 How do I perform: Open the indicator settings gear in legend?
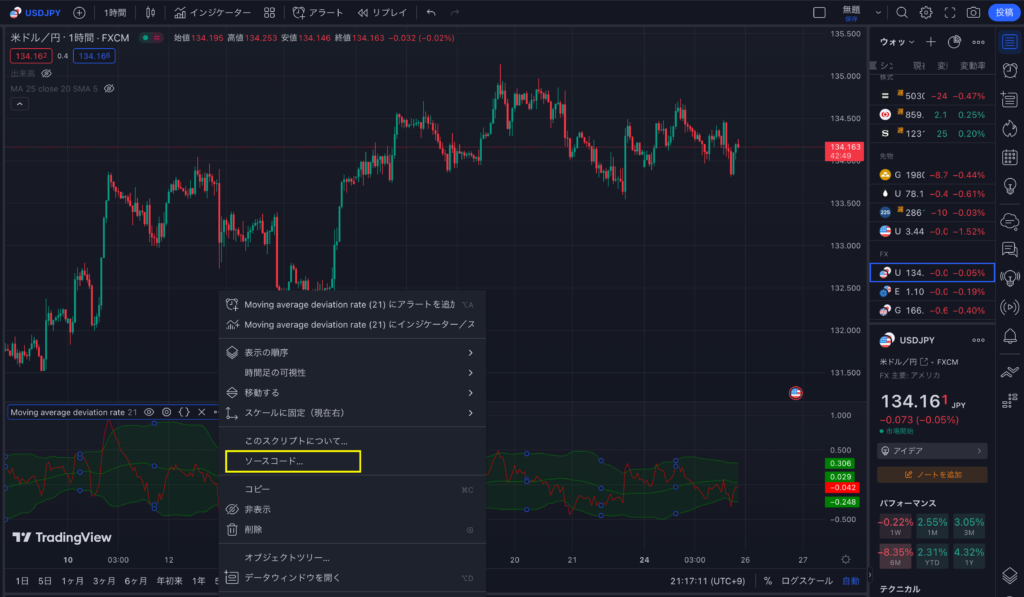pos(167,412)
